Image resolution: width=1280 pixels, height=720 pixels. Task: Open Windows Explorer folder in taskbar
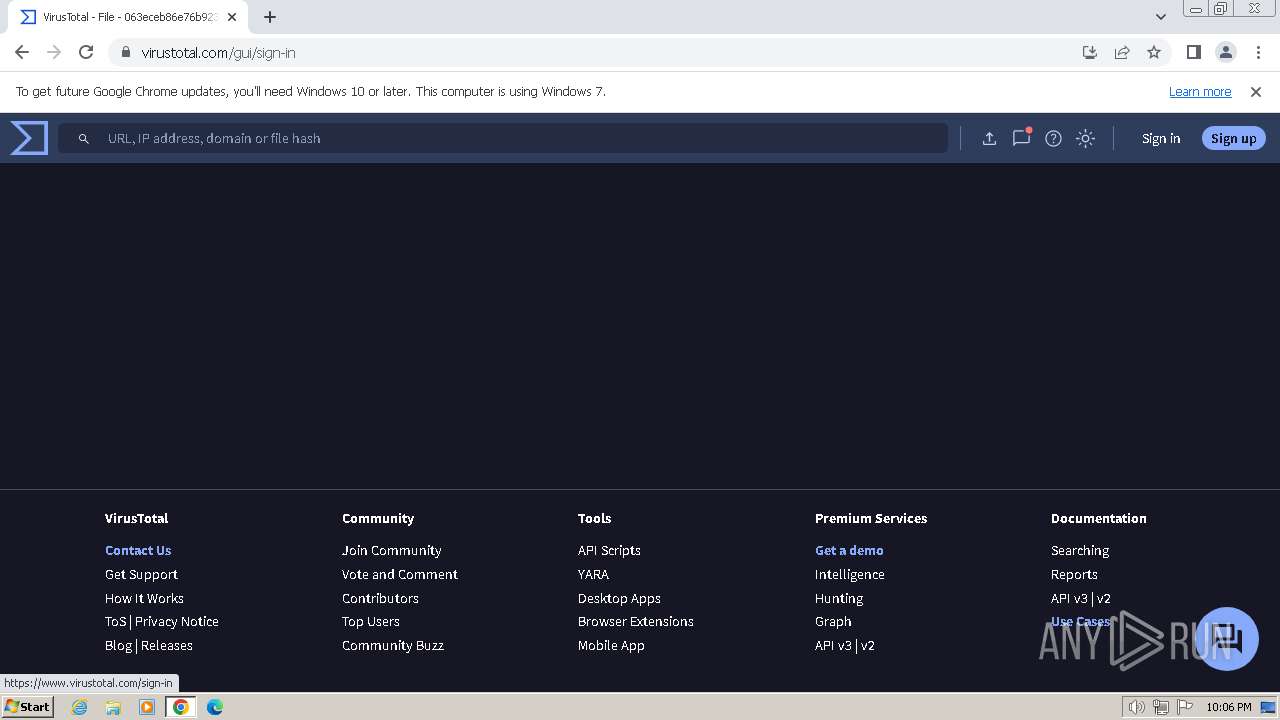click(113, 707)
